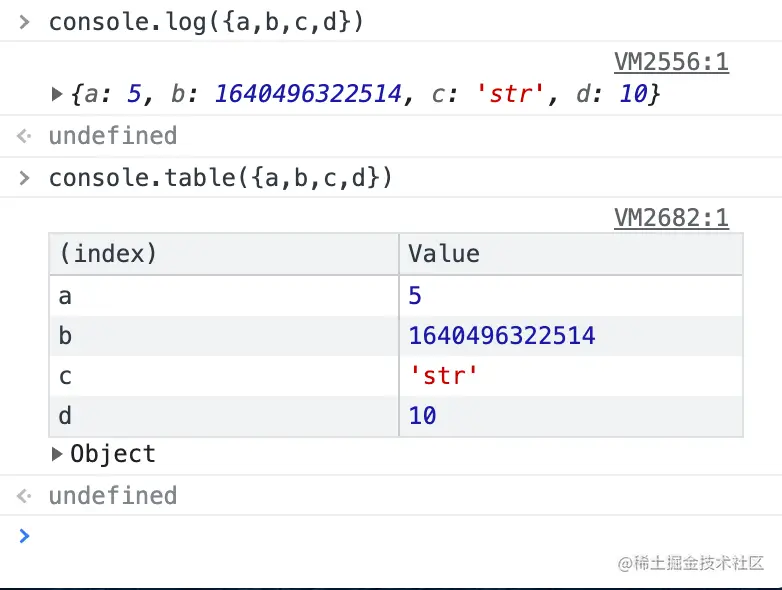
Task: Click the return arrow beside first undefined
Action: click(x=25, y=136)
